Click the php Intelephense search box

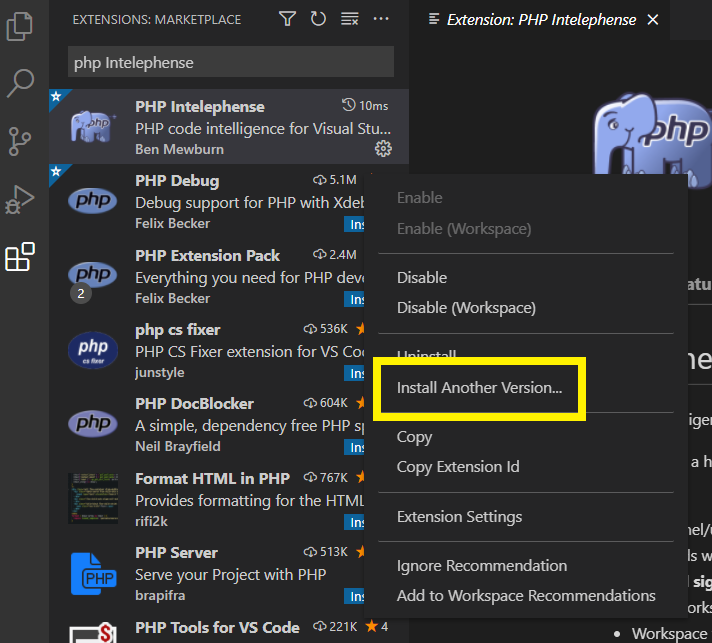pos(231,62)
